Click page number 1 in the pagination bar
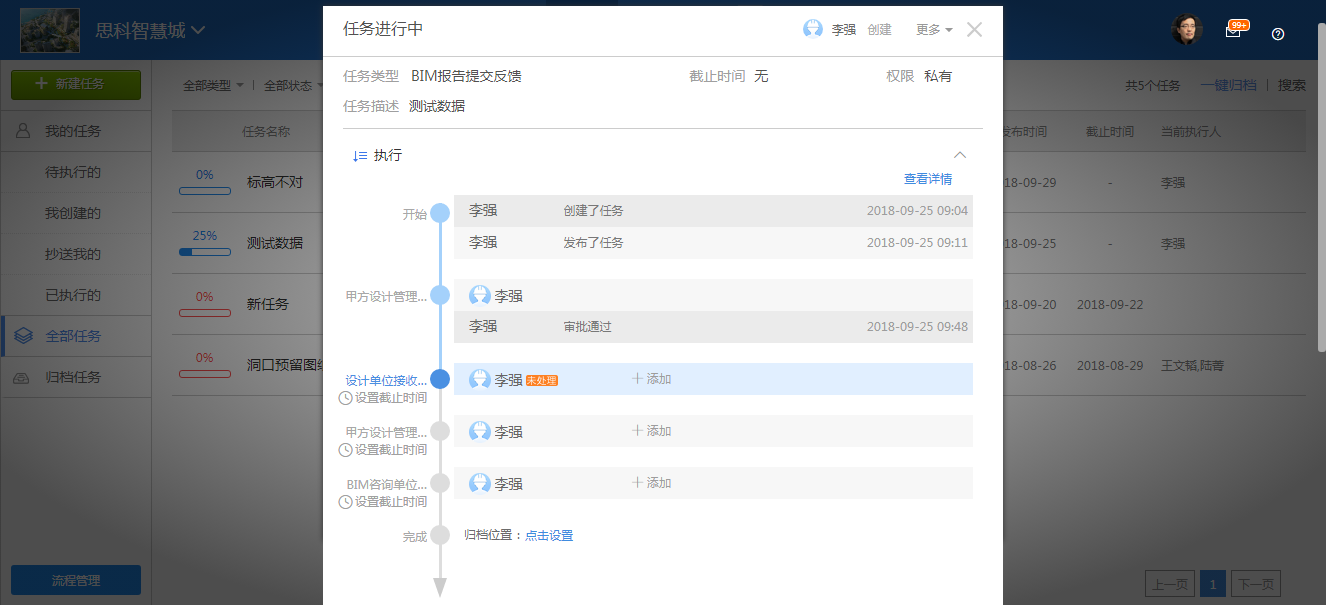Image resolution: width=1326 pixels, height=605 pixels. click(x=1212, y=583)
